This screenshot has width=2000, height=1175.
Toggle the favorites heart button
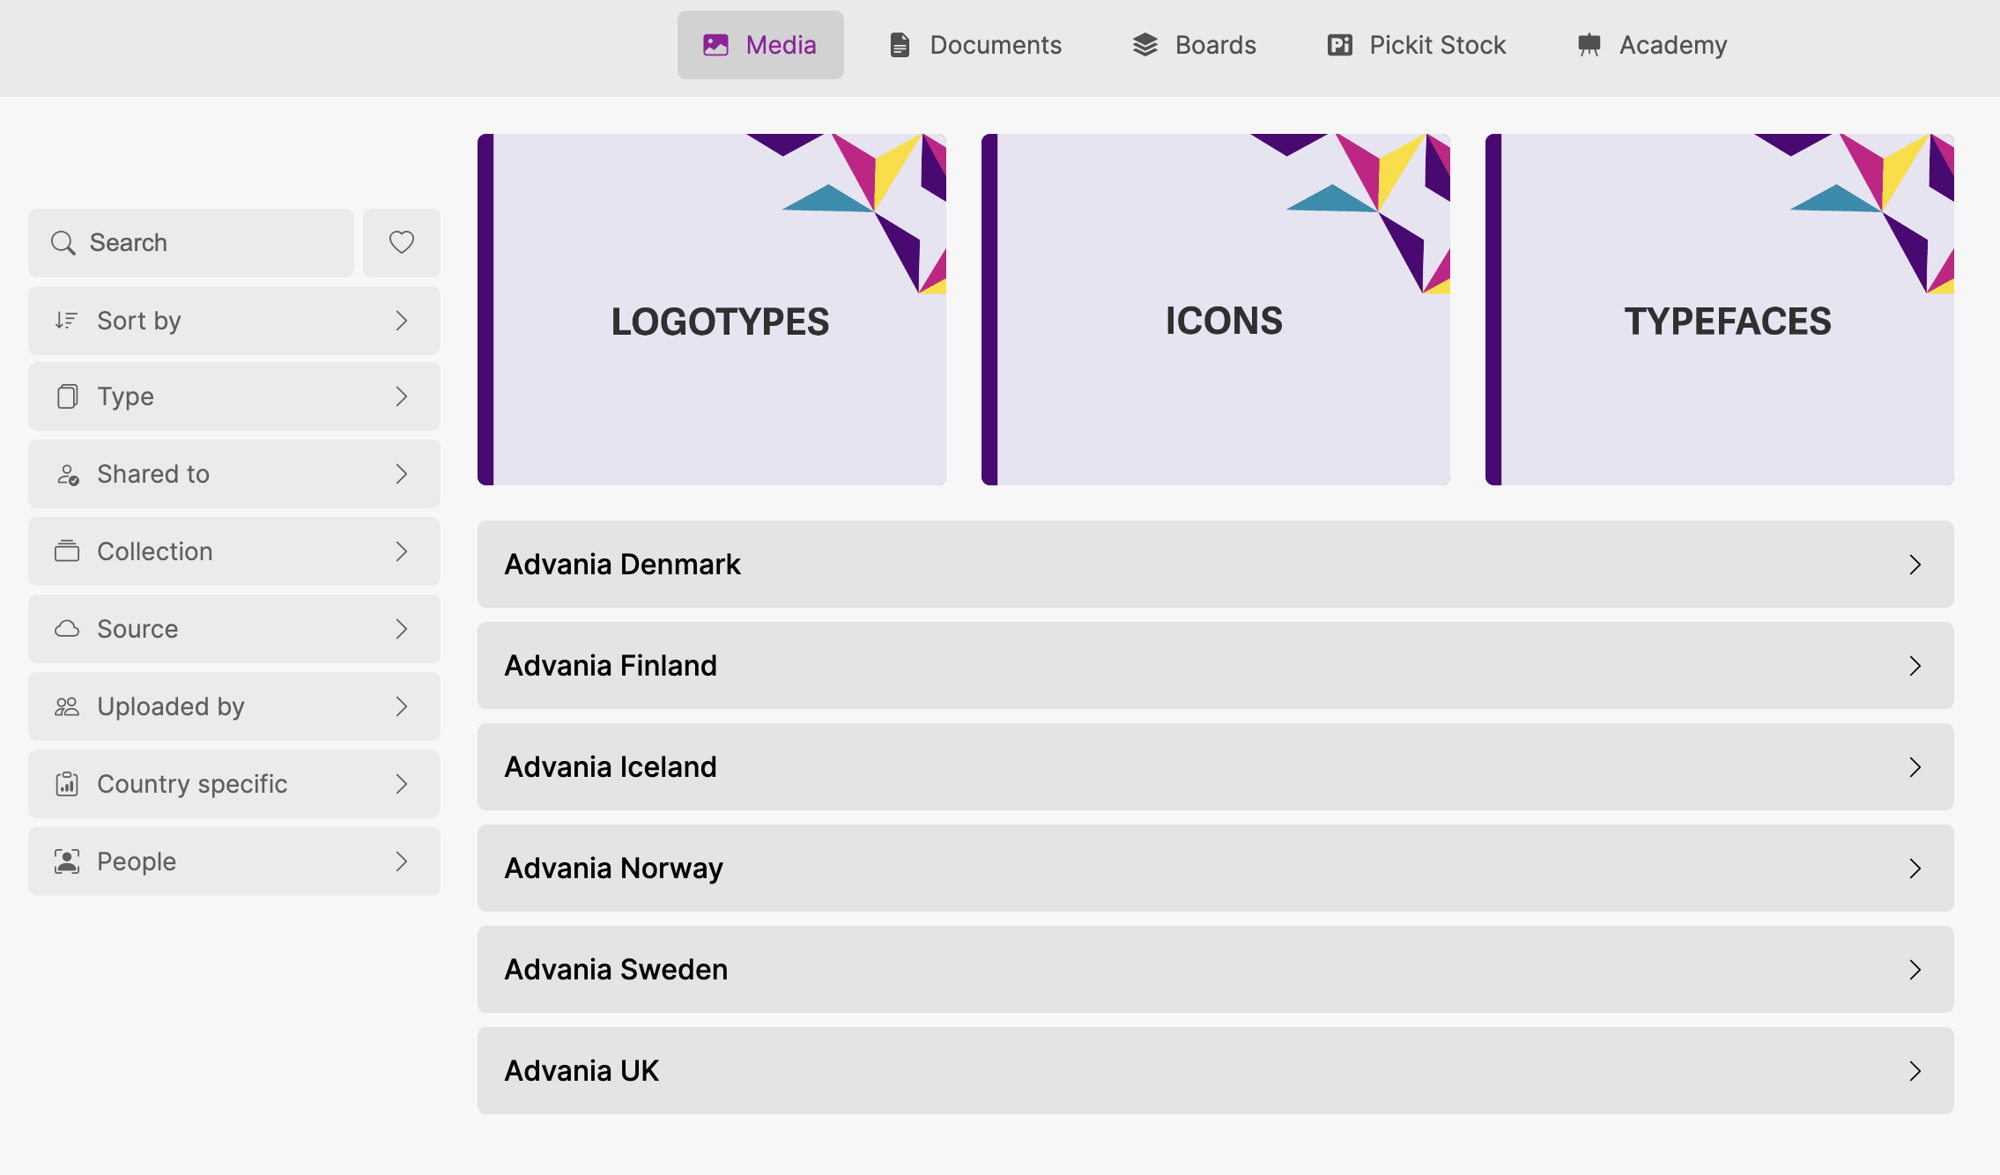[x=402, y=243]
